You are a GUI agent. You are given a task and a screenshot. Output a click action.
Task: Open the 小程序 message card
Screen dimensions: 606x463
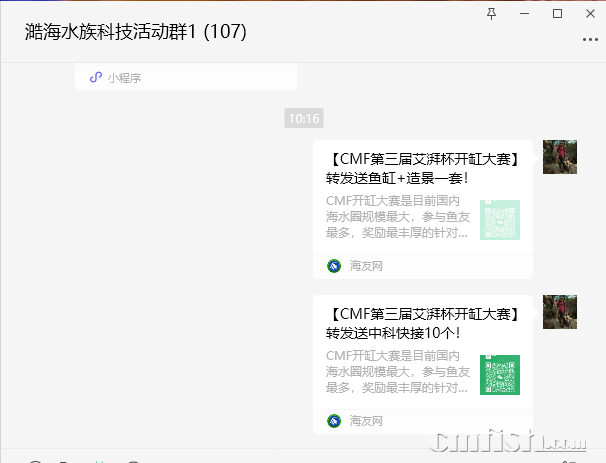(186, 77)
